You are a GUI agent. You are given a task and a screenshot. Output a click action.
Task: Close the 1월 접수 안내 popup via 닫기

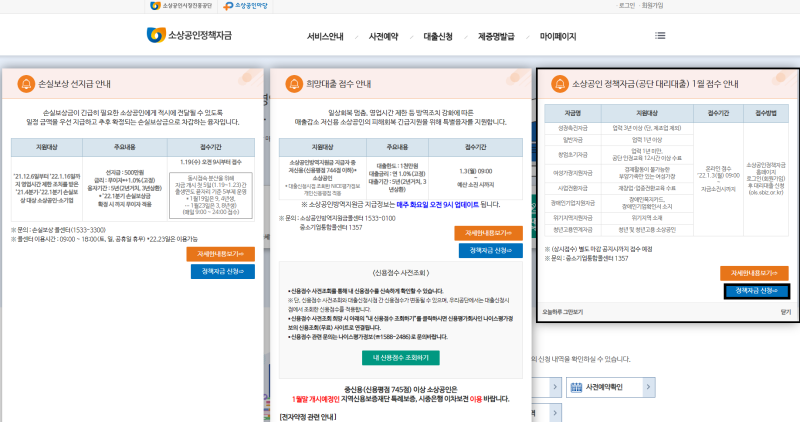tap(786, 312)
